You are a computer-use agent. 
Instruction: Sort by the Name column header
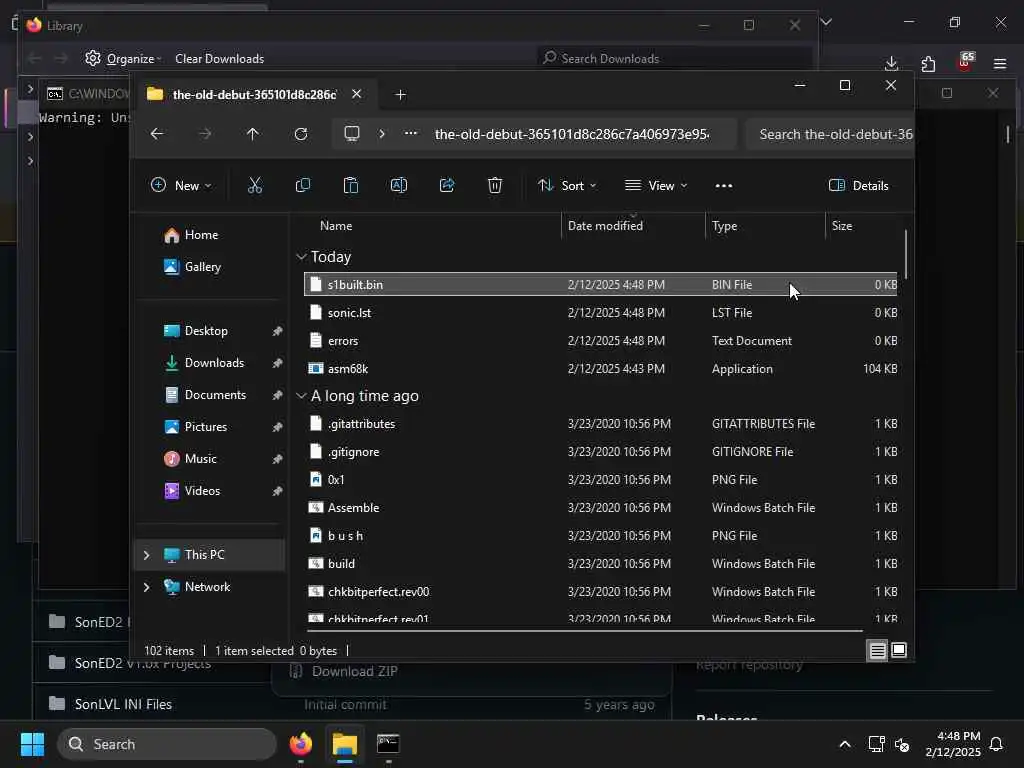click(336, 226)
